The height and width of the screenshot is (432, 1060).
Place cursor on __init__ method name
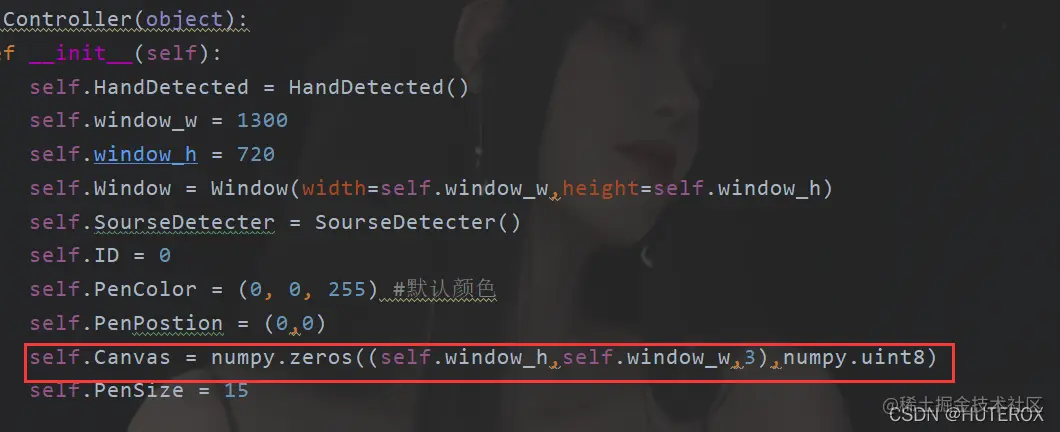coord(82,53)
